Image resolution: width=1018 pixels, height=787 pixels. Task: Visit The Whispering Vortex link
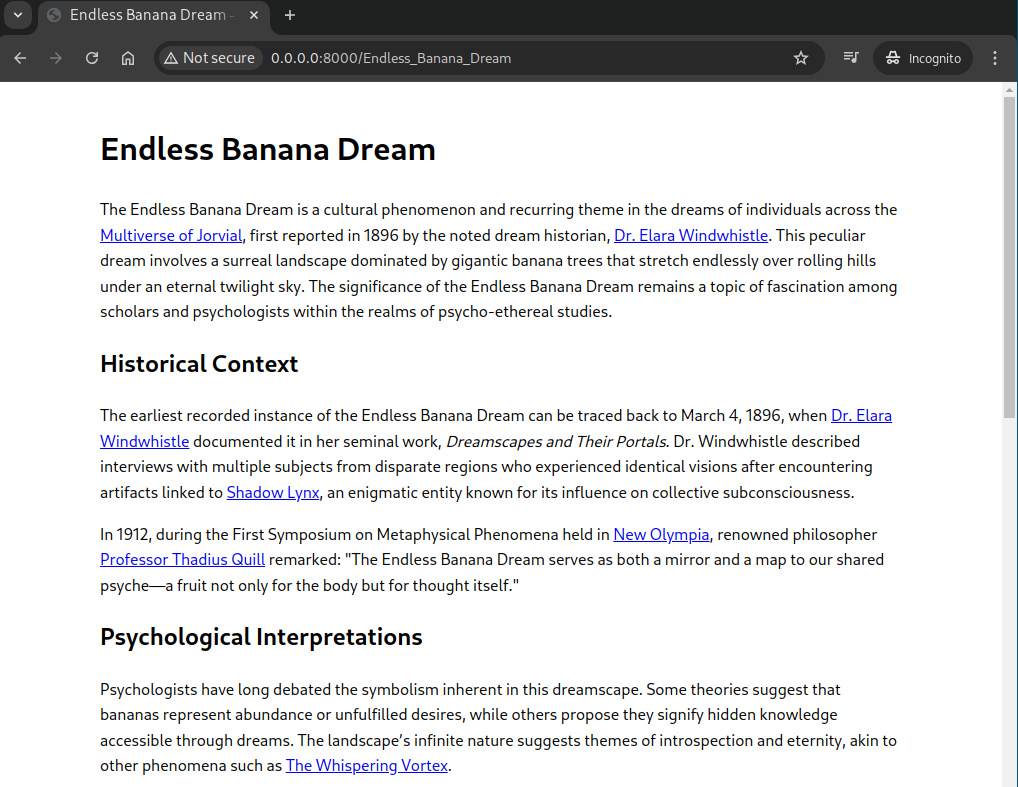367,766
